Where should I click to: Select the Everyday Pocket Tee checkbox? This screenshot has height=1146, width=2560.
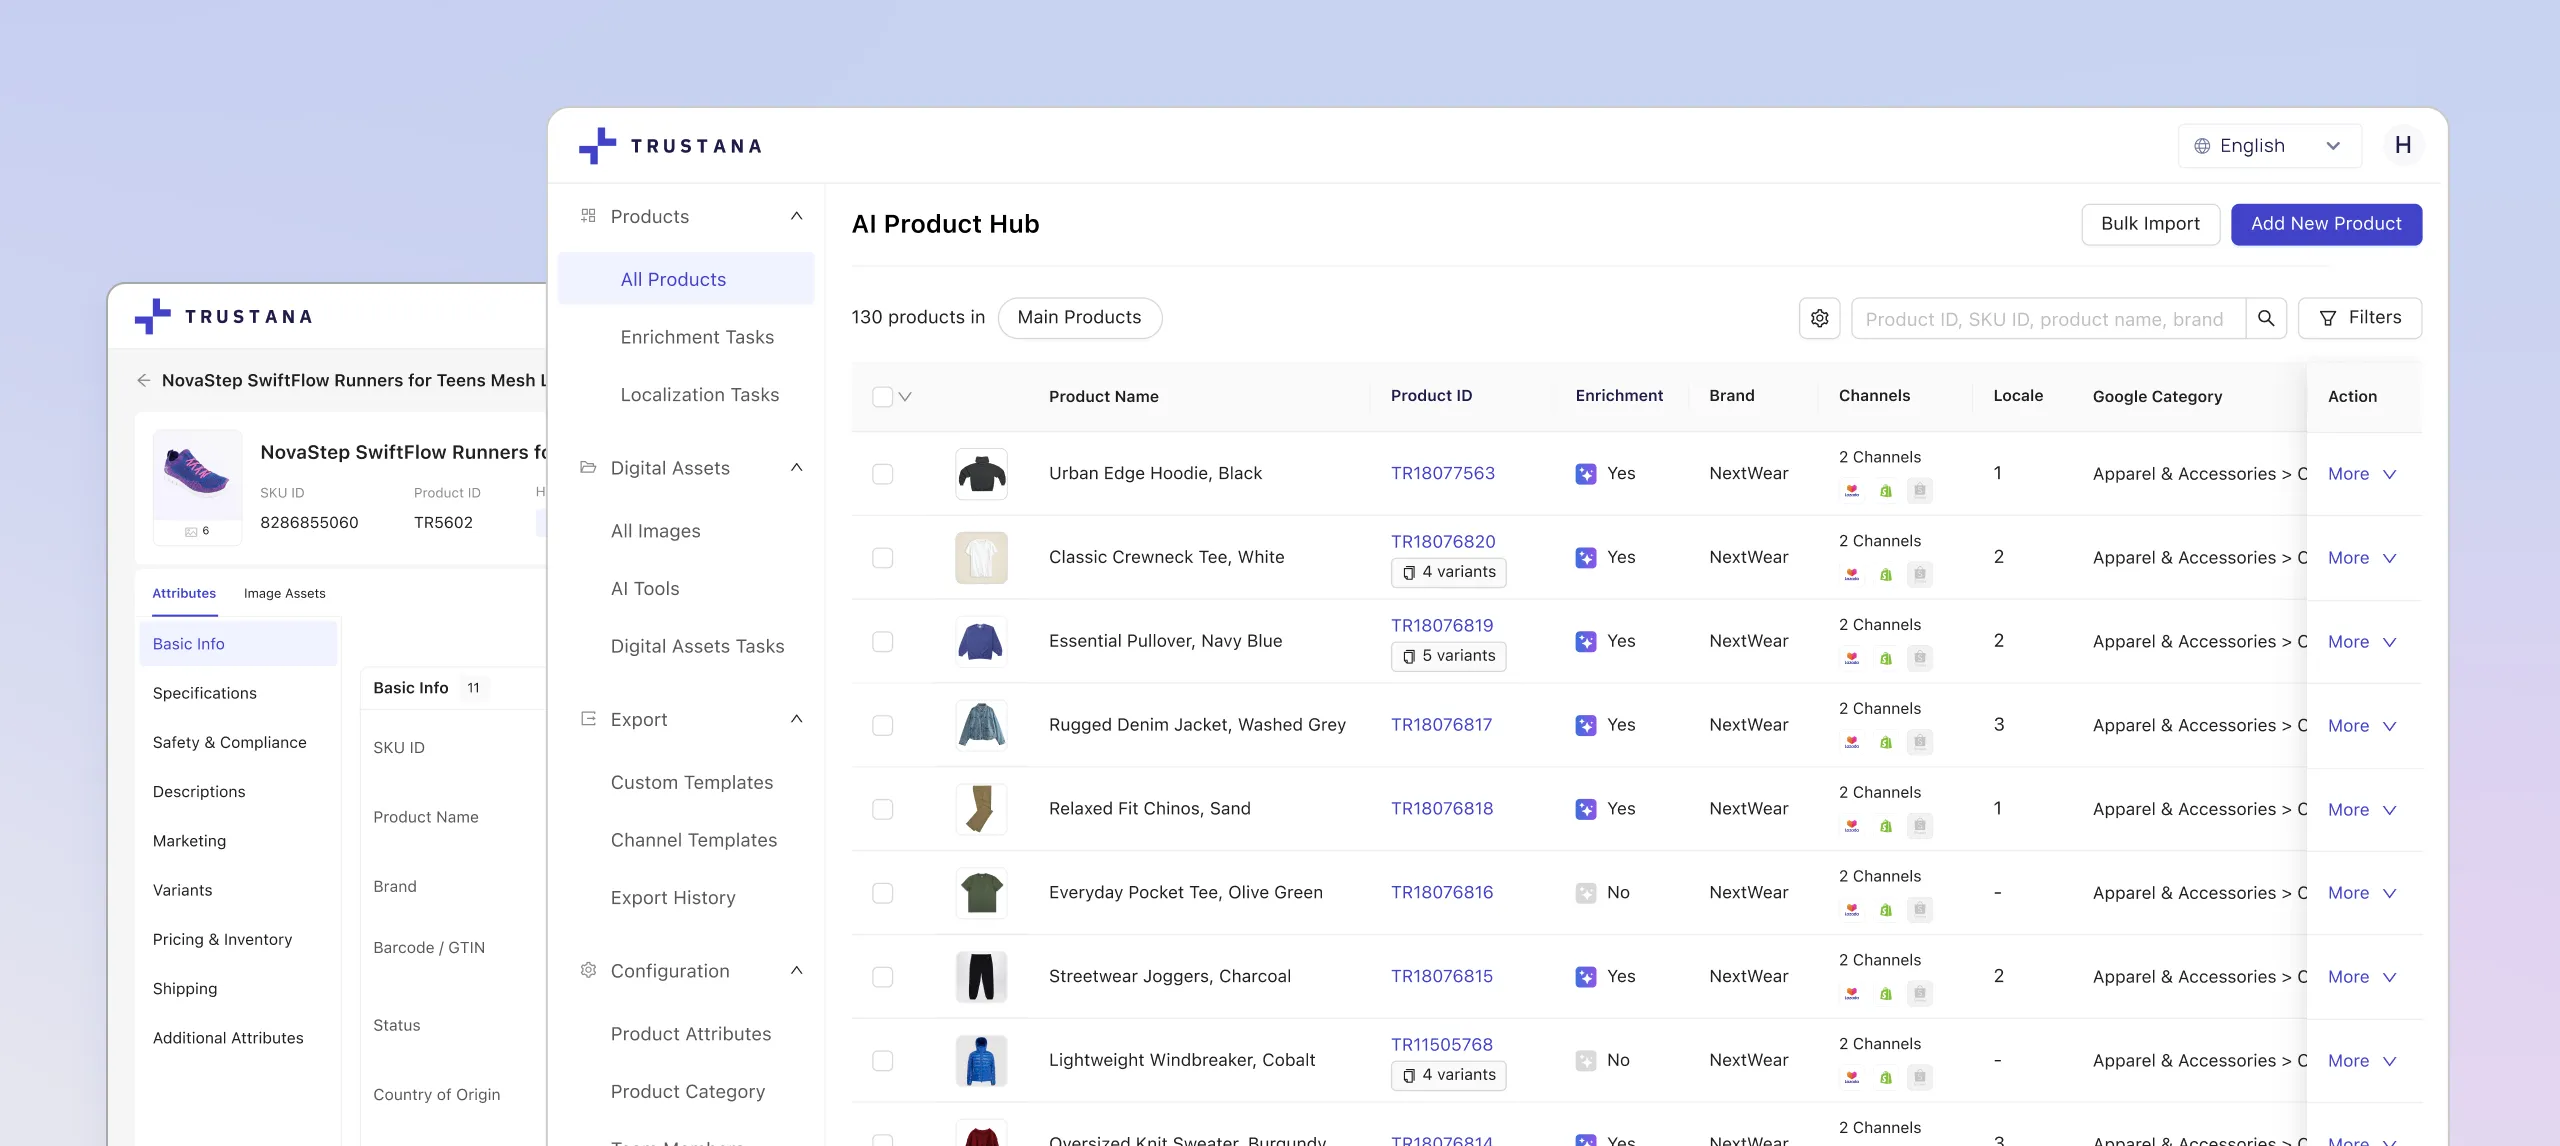[x=882, y=893]
